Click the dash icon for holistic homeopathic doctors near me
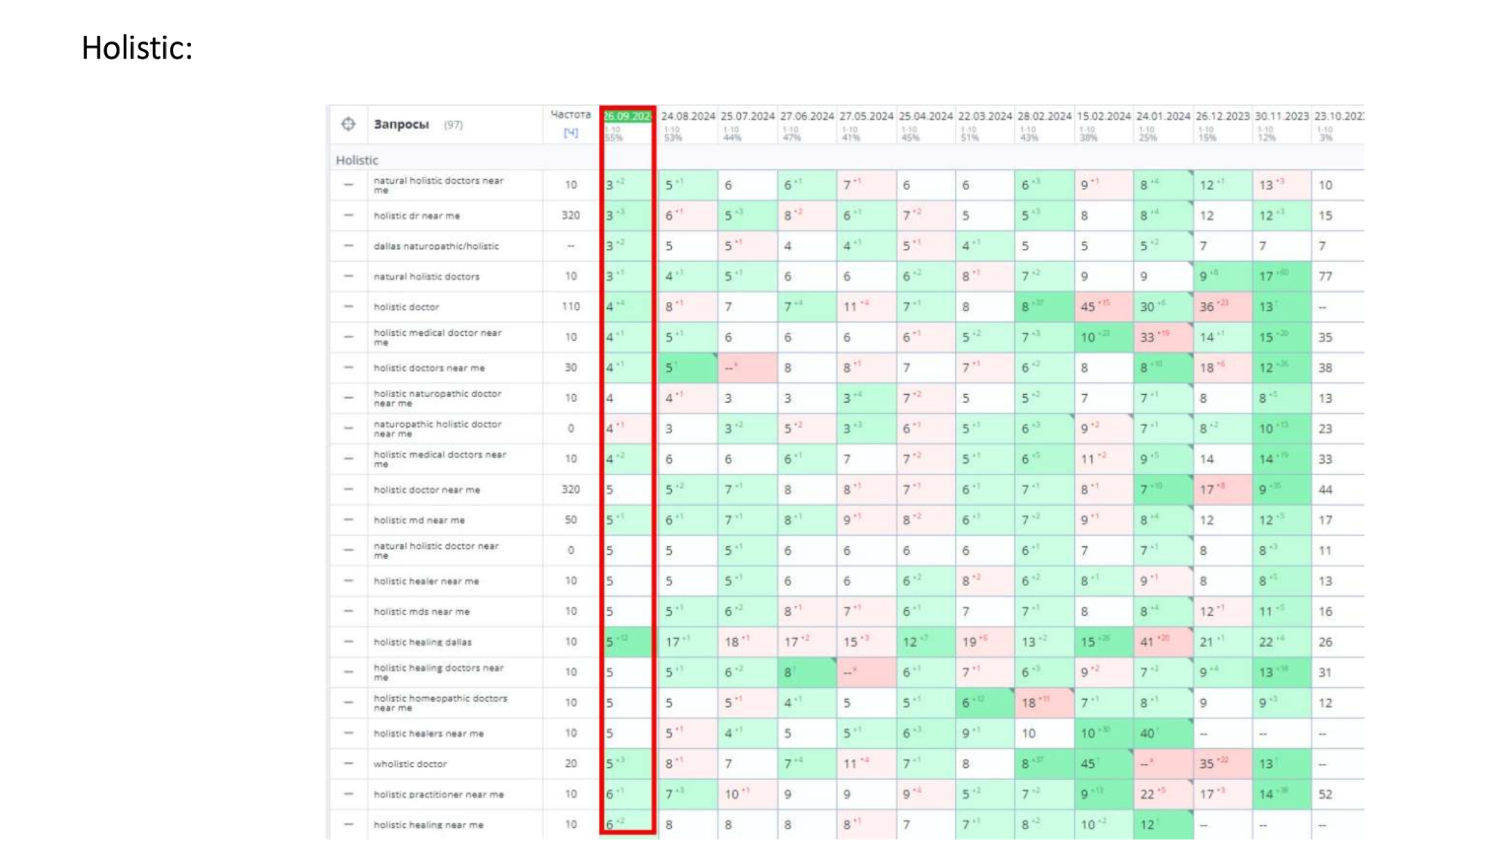The height and width of the screenshot is (851, 1500). pos(348,703)
